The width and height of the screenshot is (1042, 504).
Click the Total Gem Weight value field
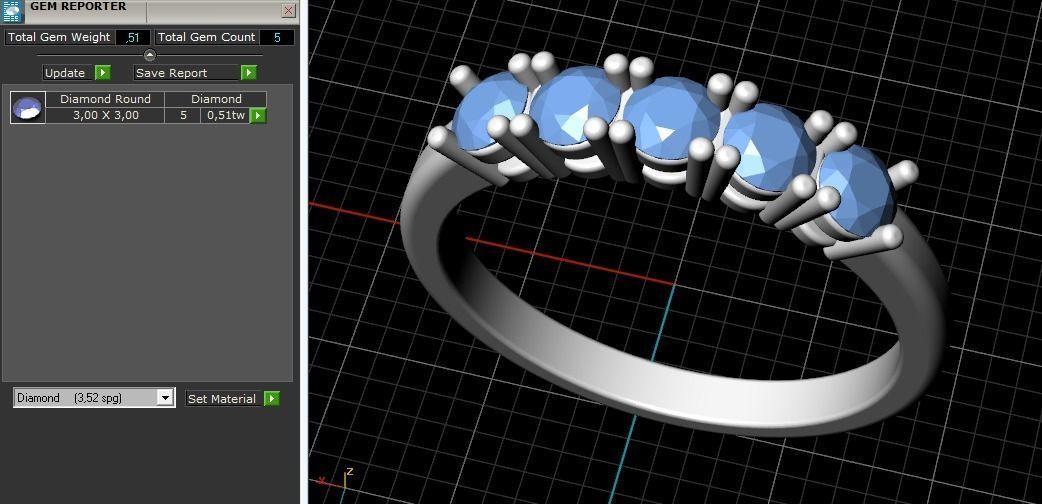coord(132,37)
